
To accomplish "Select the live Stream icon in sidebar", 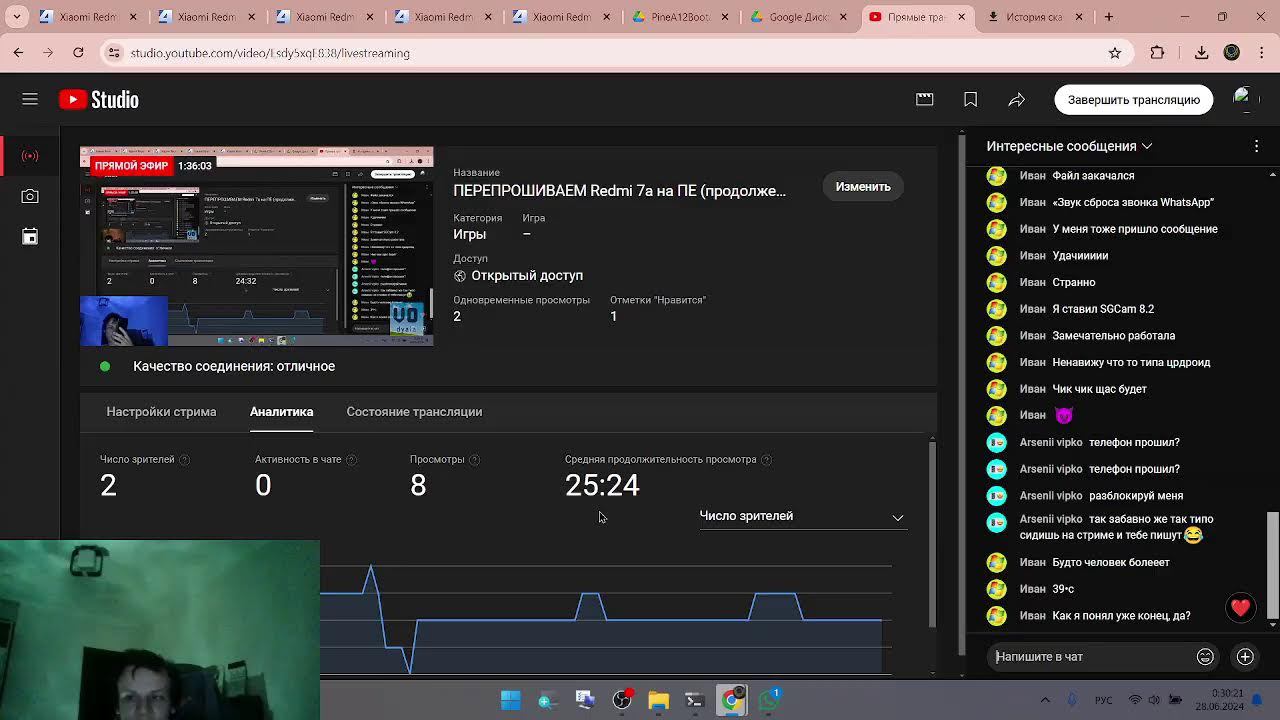I will coord(30,156).
